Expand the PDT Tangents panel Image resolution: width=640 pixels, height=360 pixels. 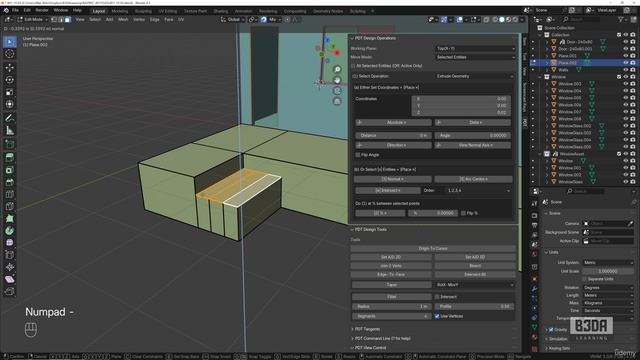coord(367,329)
